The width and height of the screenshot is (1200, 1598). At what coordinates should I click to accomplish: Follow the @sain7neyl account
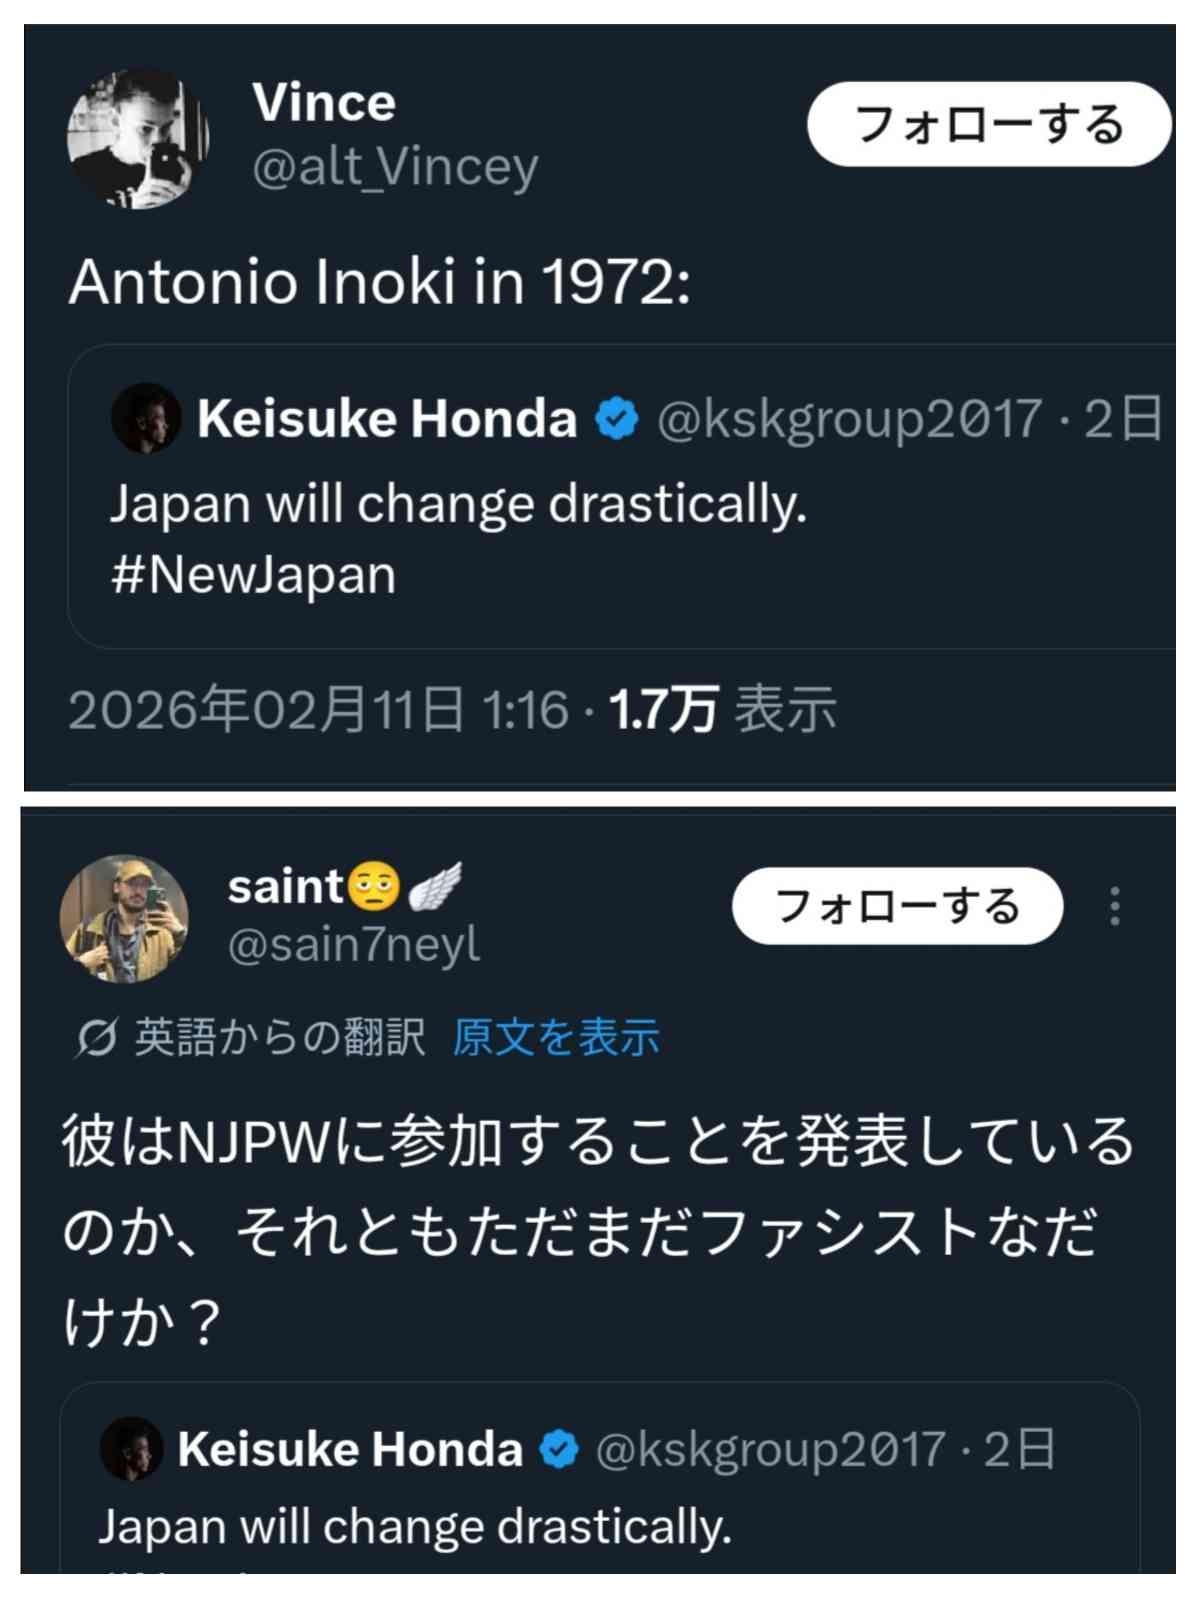coord(897,906)
